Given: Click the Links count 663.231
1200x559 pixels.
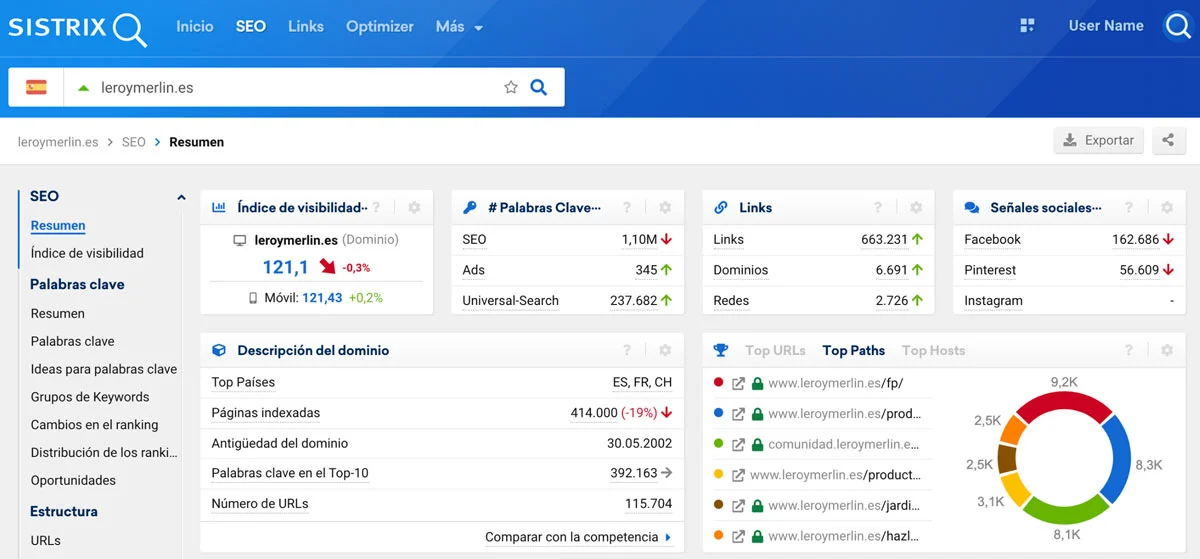Looking at the screenshot, I should point(884,240).
